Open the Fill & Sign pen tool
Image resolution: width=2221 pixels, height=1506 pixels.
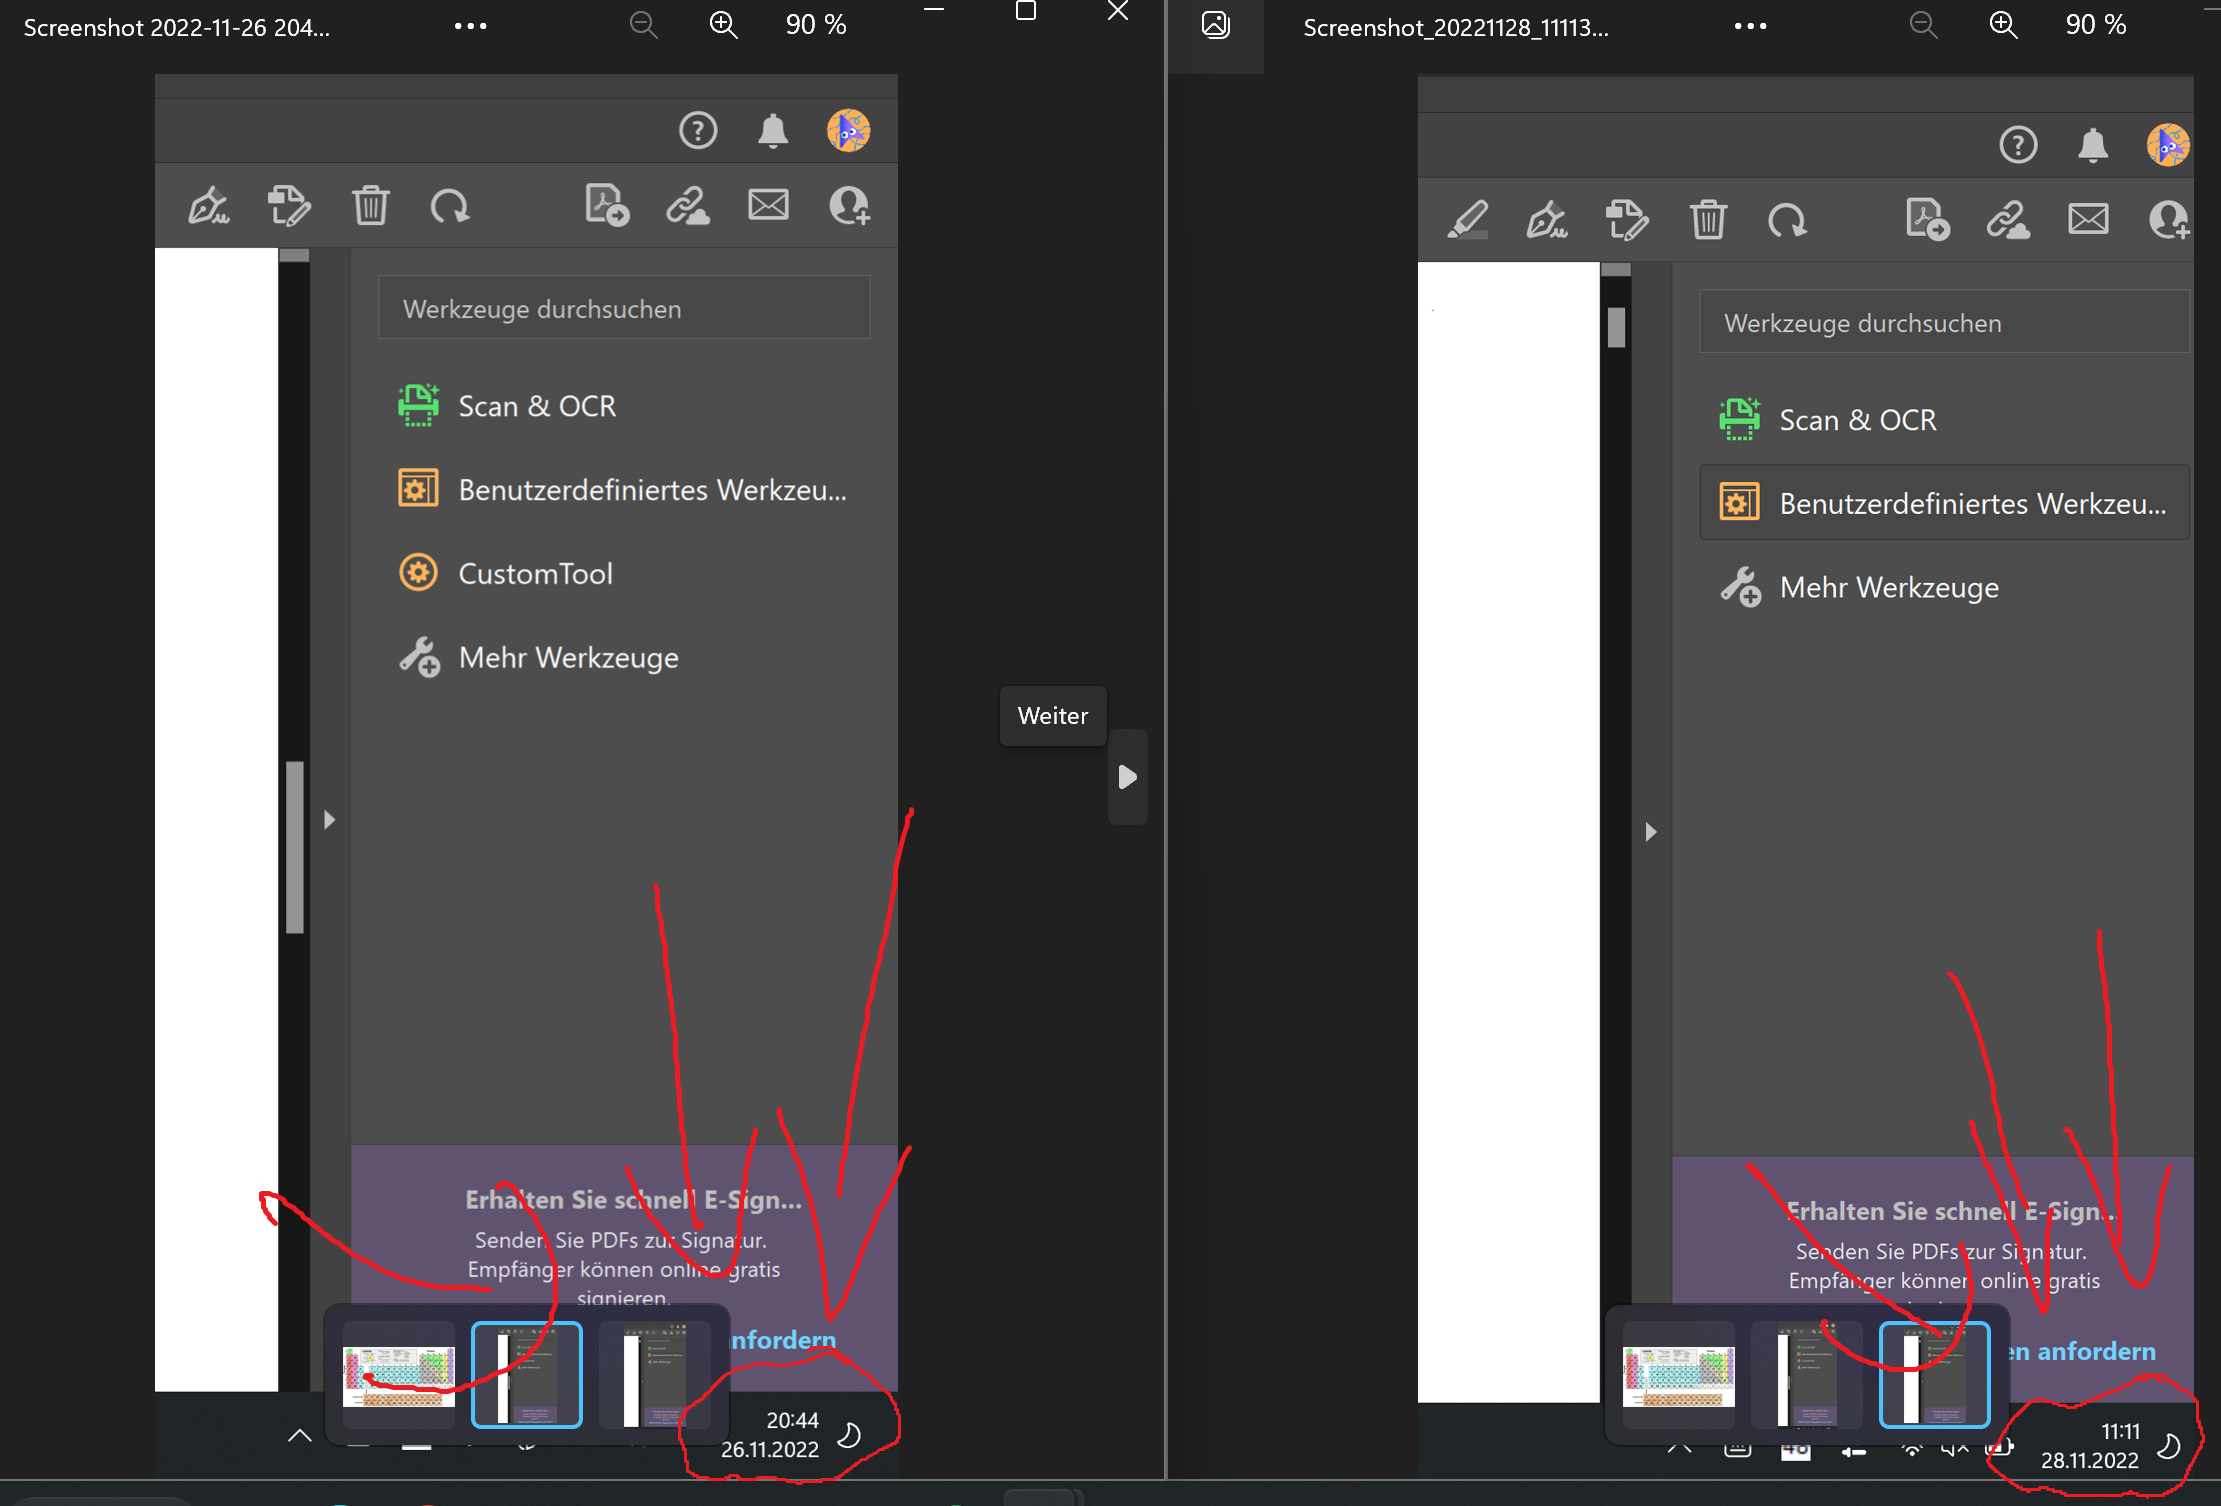(209, 206)
